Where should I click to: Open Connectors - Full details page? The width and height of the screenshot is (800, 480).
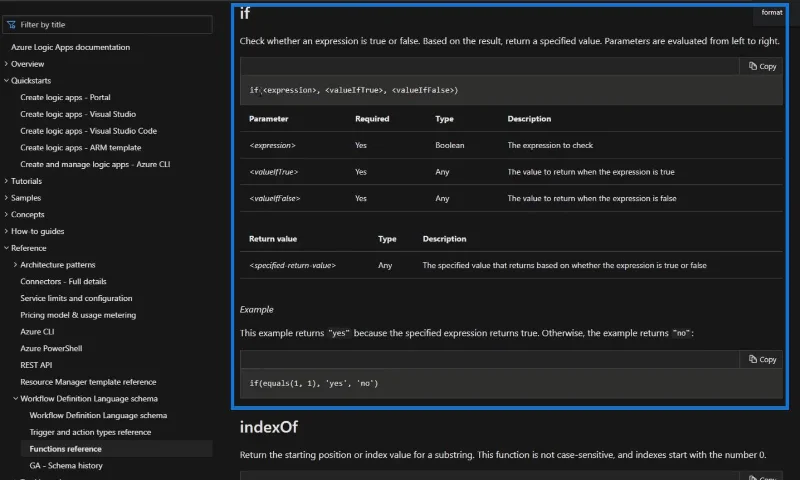tap(63, 282)
